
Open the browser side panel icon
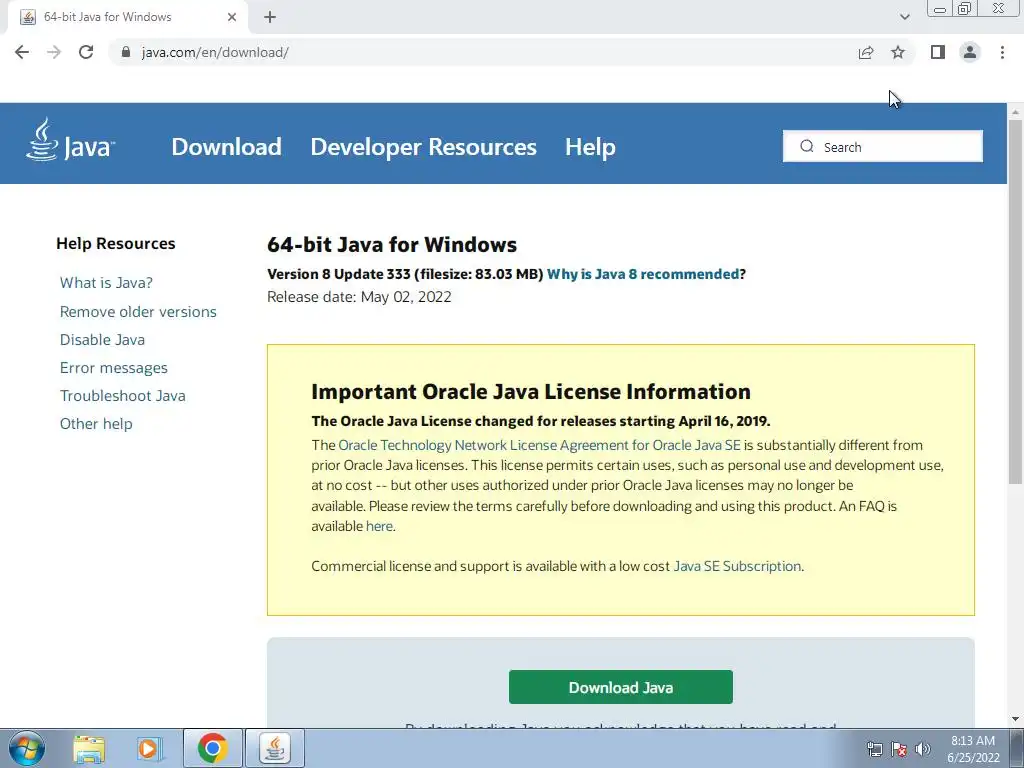pyautogui.click(x=938, y=52)
